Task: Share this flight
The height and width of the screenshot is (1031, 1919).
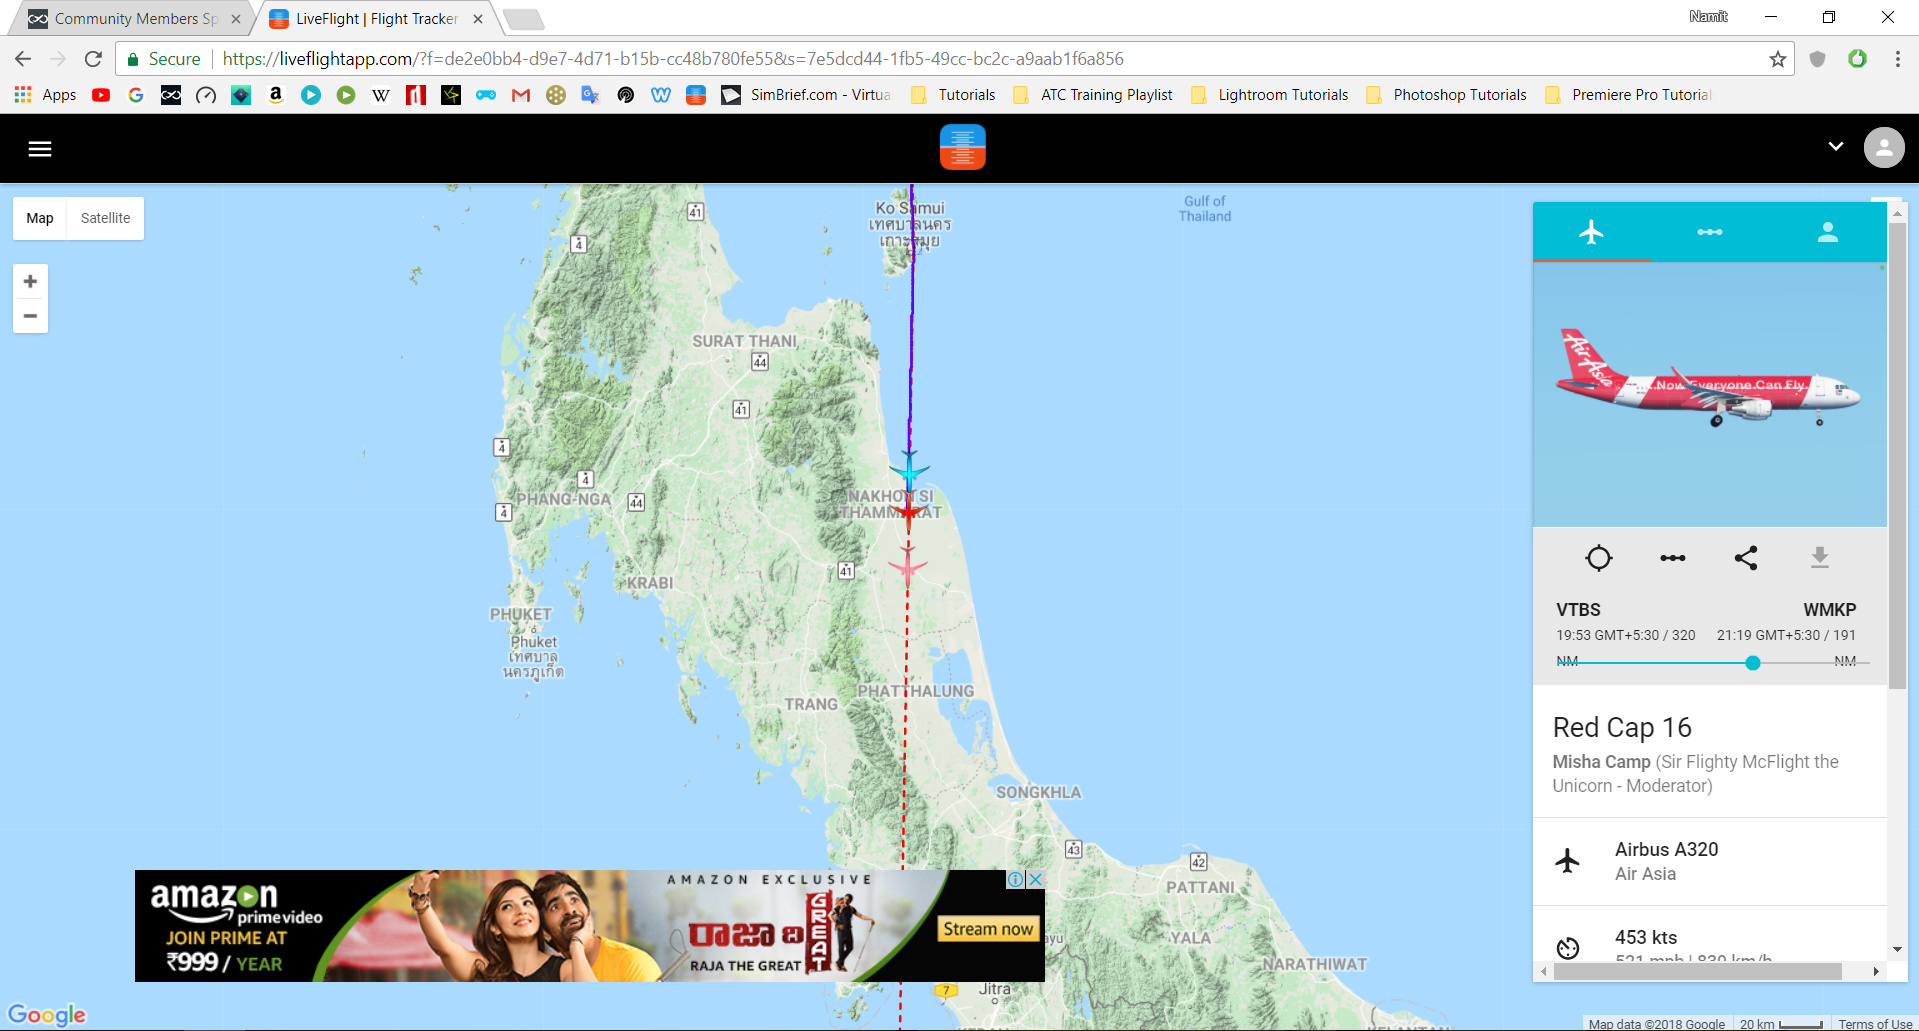Action: (1746, 558)
